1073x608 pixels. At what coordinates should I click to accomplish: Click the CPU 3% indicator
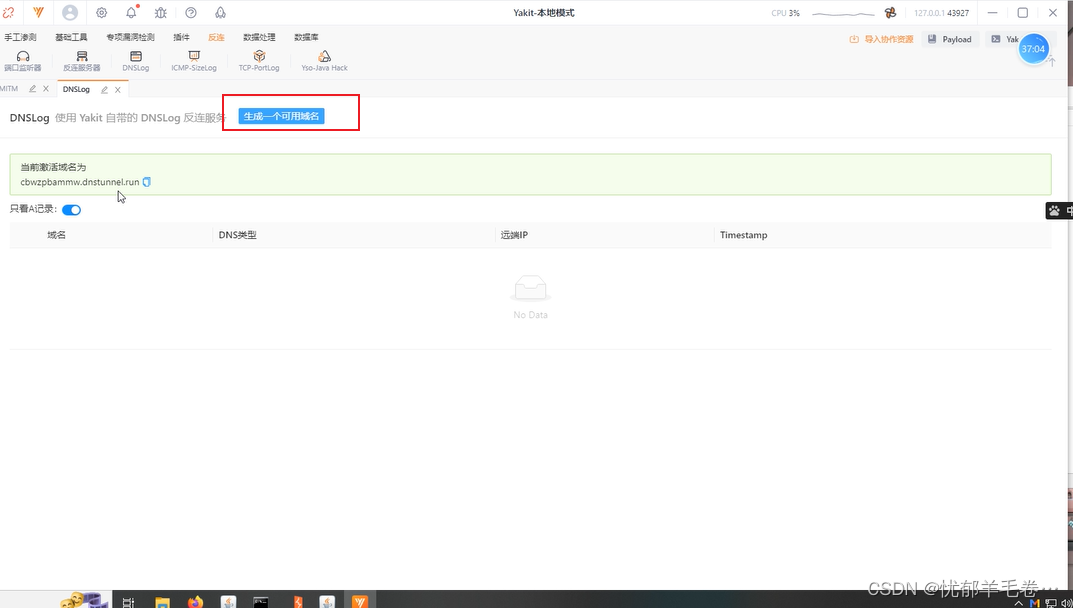click(x=785, y=12)
